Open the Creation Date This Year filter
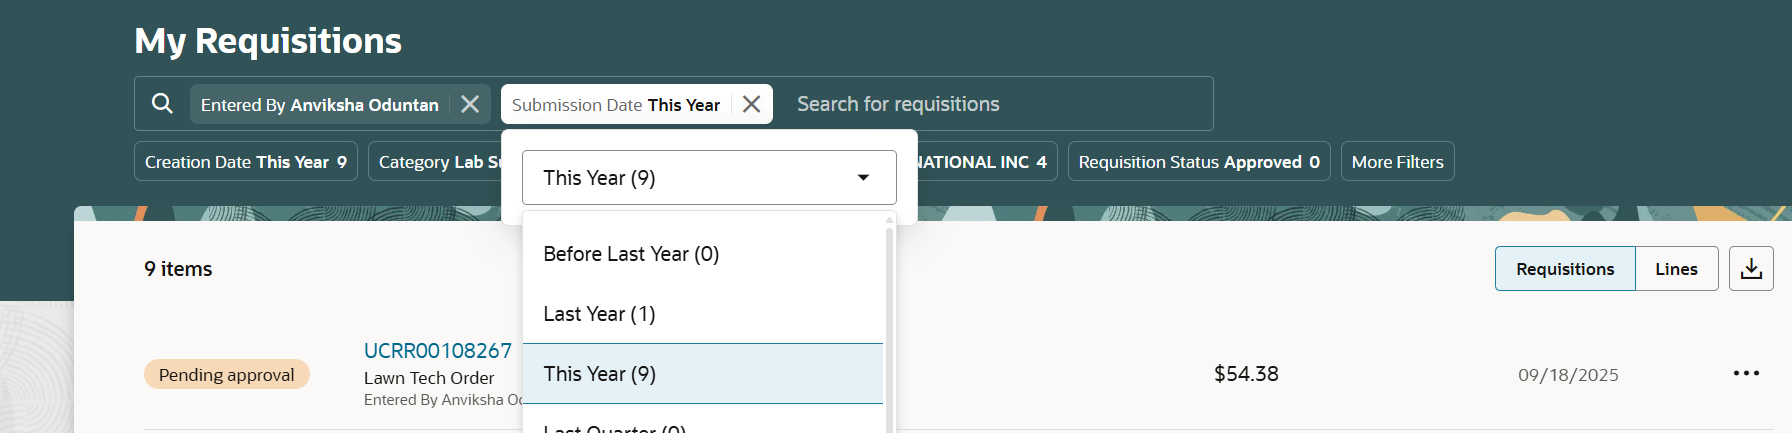This screenshot has width=1792, height=433. coord(245,162)
